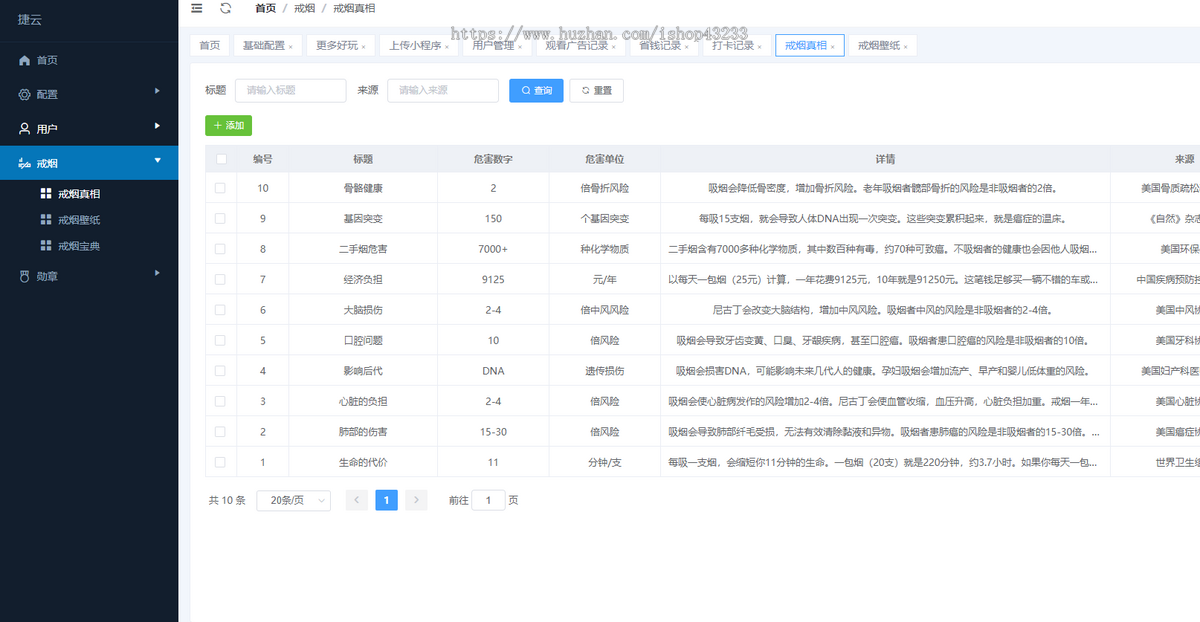The image size is (1200, 622).
Task: Click page number 1 in pagination
Action: click(386, 500)
